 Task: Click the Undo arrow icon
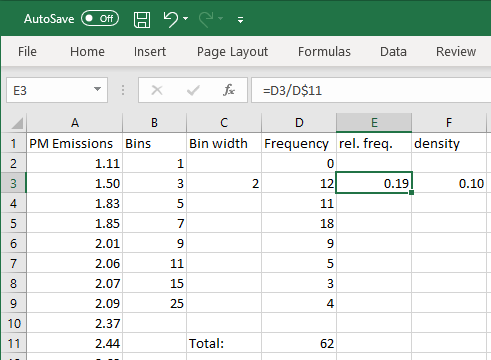[x=171, y=19]
